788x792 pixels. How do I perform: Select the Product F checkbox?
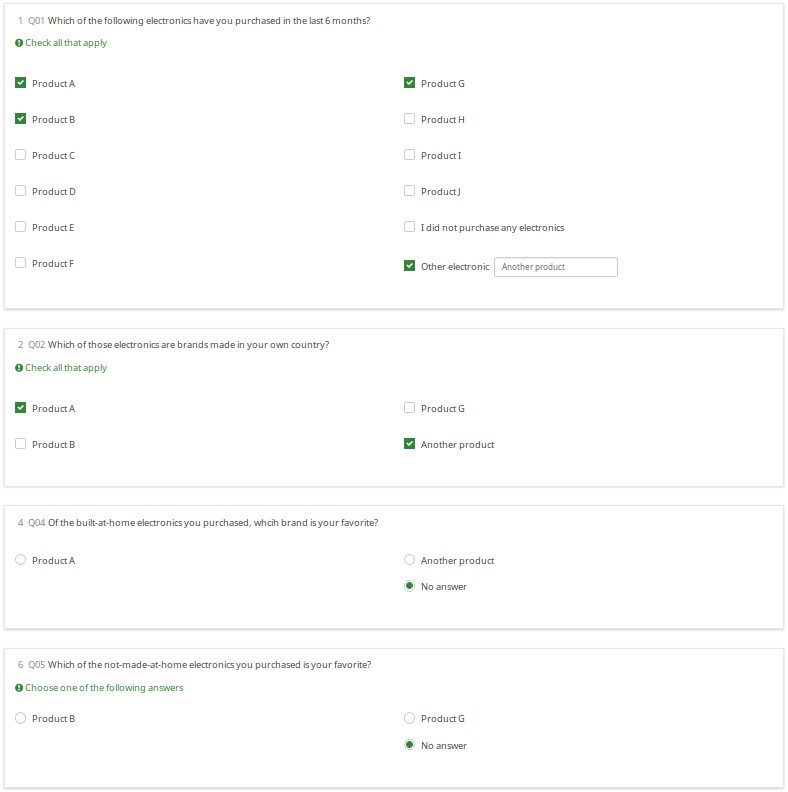(21, 263)
